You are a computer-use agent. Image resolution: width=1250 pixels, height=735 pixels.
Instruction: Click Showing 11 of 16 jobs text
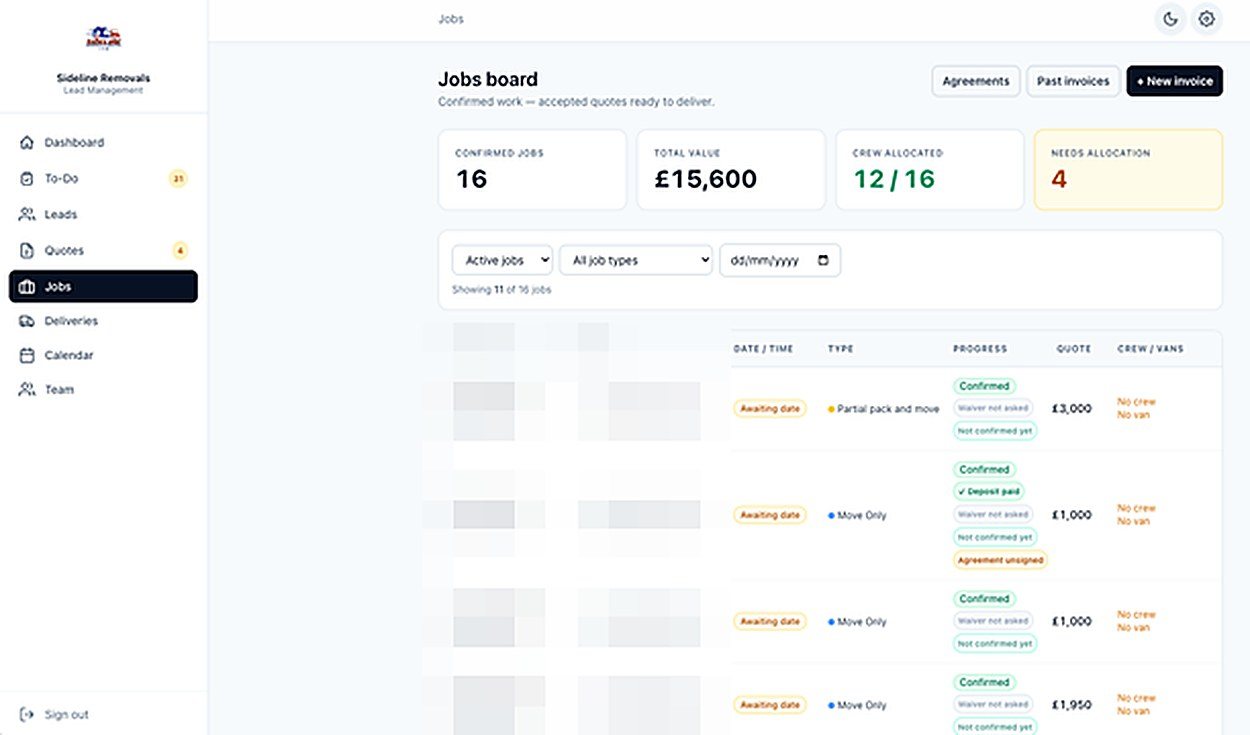click(x=502, y=290)
